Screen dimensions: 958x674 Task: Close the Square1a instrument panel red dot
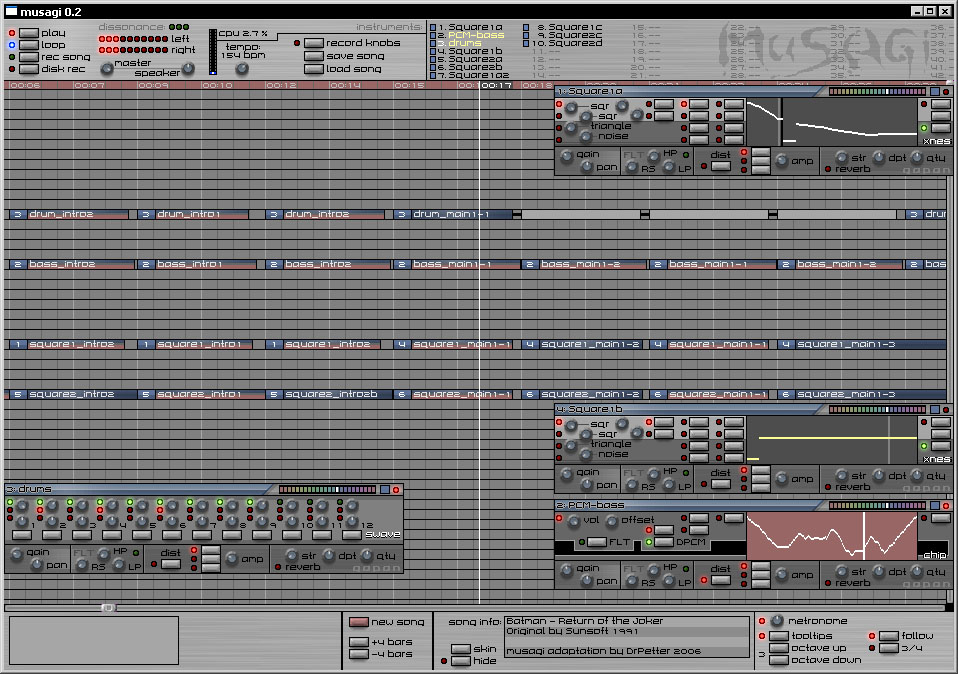pos(946,92)
